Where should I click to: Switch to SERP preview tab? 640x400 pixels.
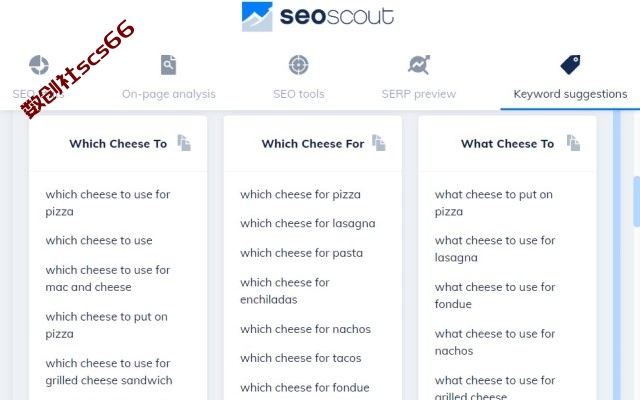419,94
